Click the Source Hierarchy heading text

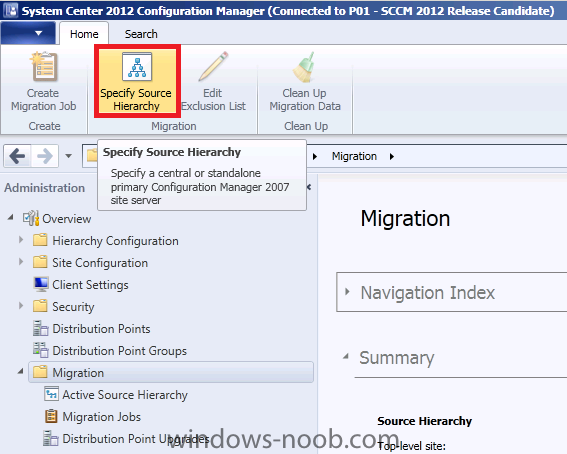coord(425,421)
